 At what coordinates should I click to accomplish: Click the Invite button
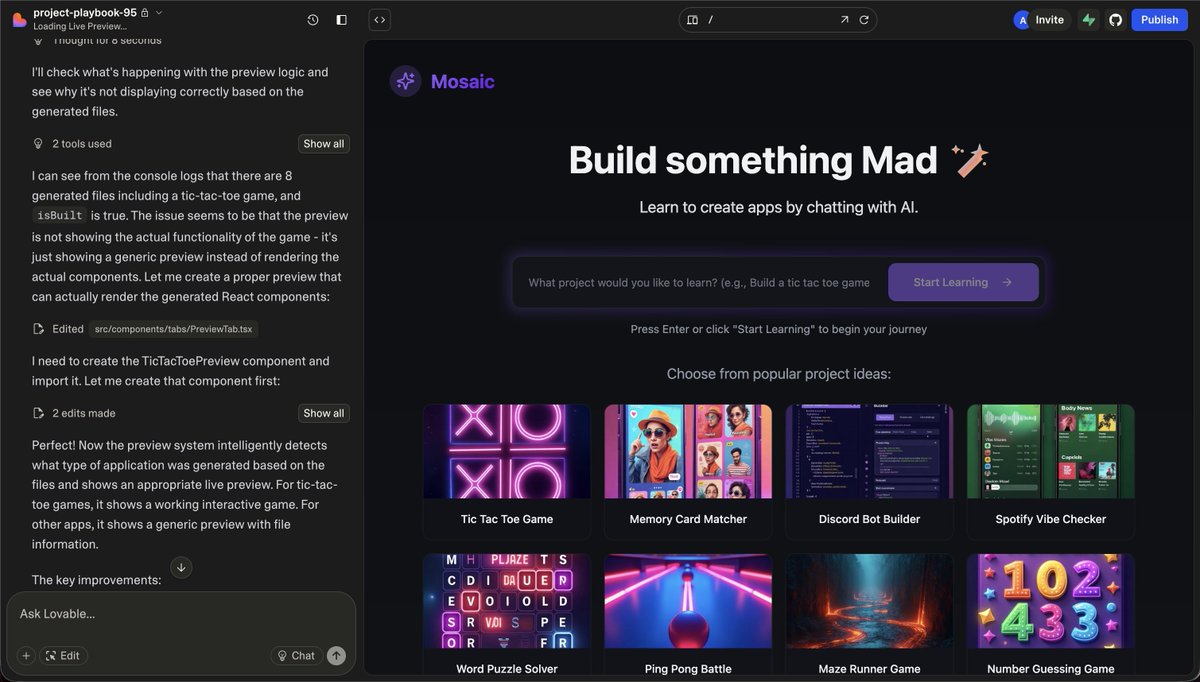1050,19
